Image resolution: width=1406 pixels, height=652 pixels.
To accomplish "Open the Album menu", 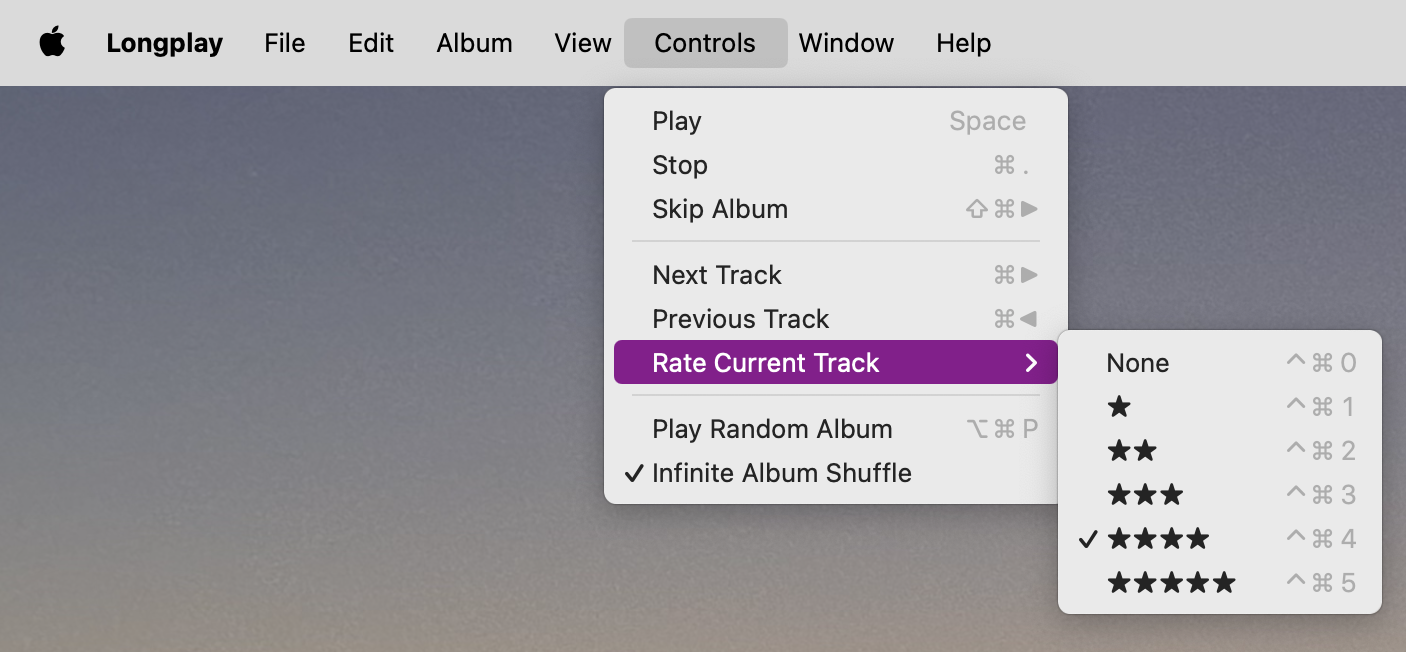I will [x=474, y=43].
